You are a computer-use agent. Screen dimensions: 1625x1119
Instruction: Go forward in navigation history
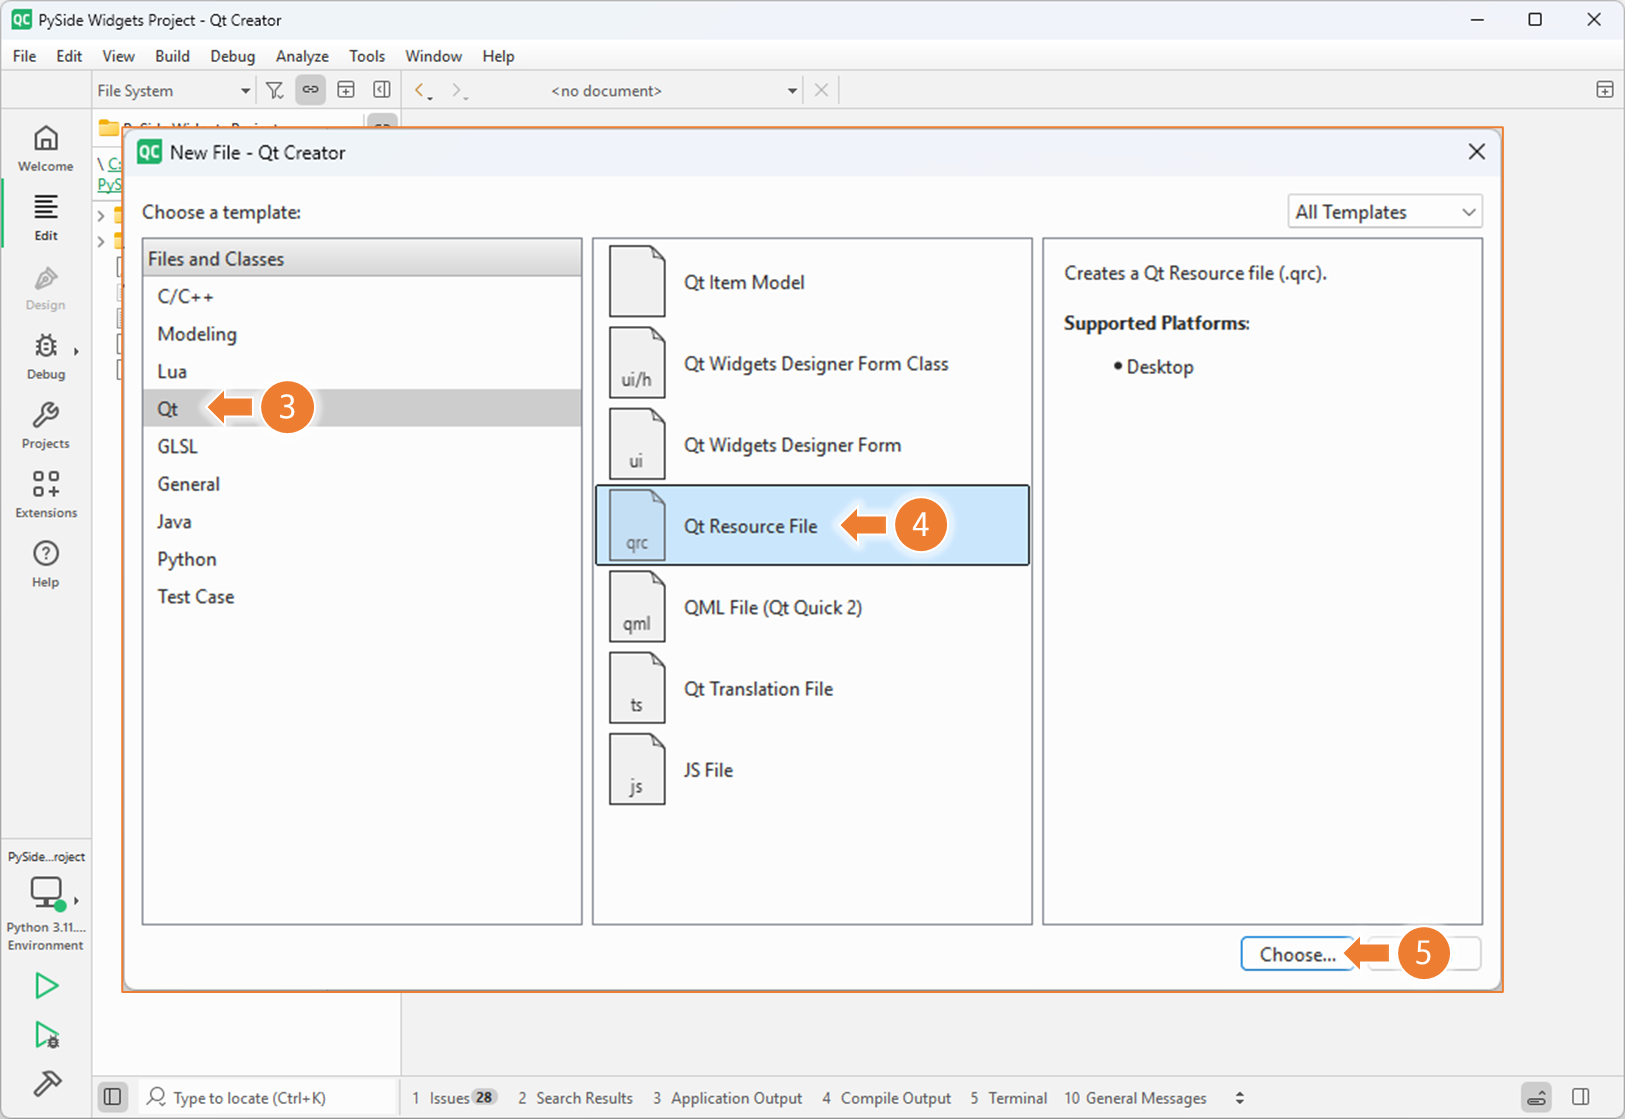[x=458, y=90]
